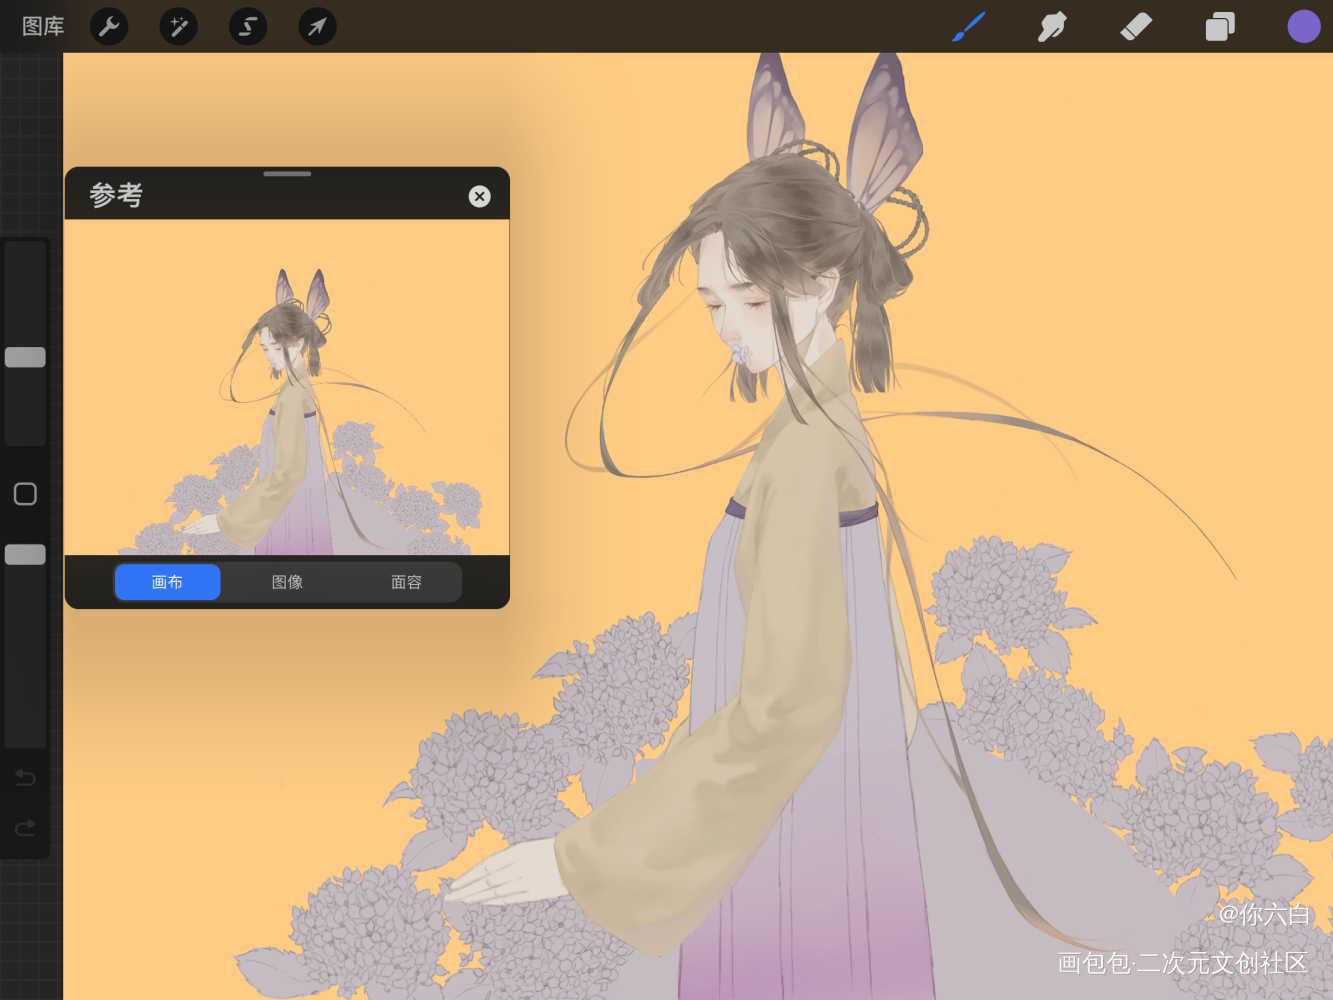Select the Smudge tool
Viewport: 1333px width, 1000px height.
tap(1052, 26)
